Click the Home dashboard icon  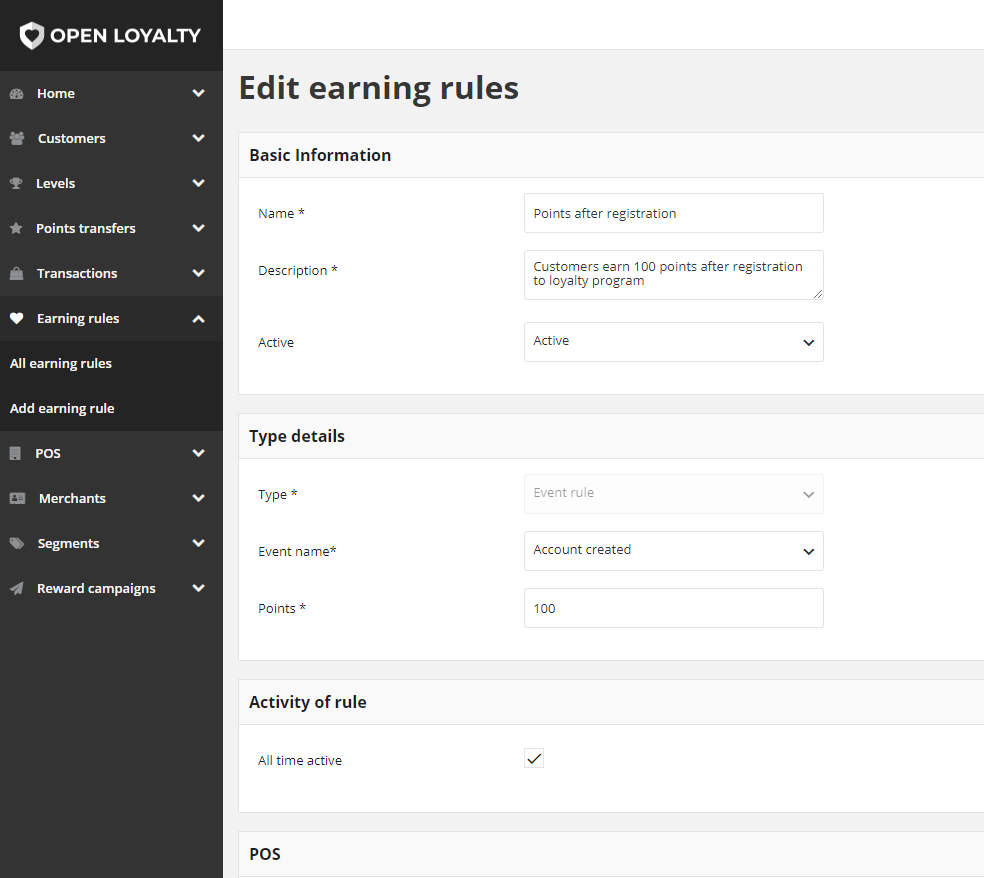pos(17,94)
